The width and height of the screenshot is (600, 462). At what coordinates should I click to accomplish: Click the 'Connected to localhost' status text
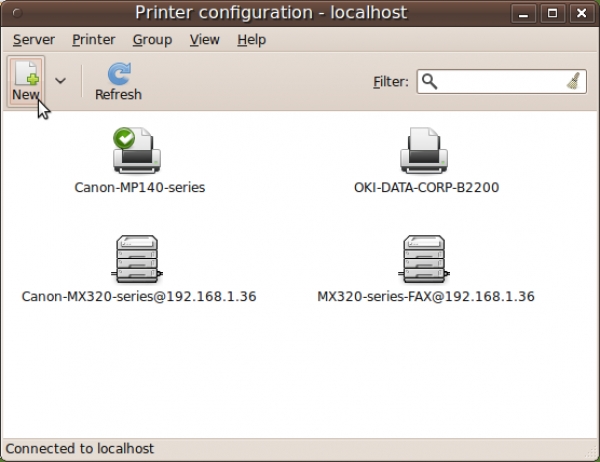tap(80, 449)
